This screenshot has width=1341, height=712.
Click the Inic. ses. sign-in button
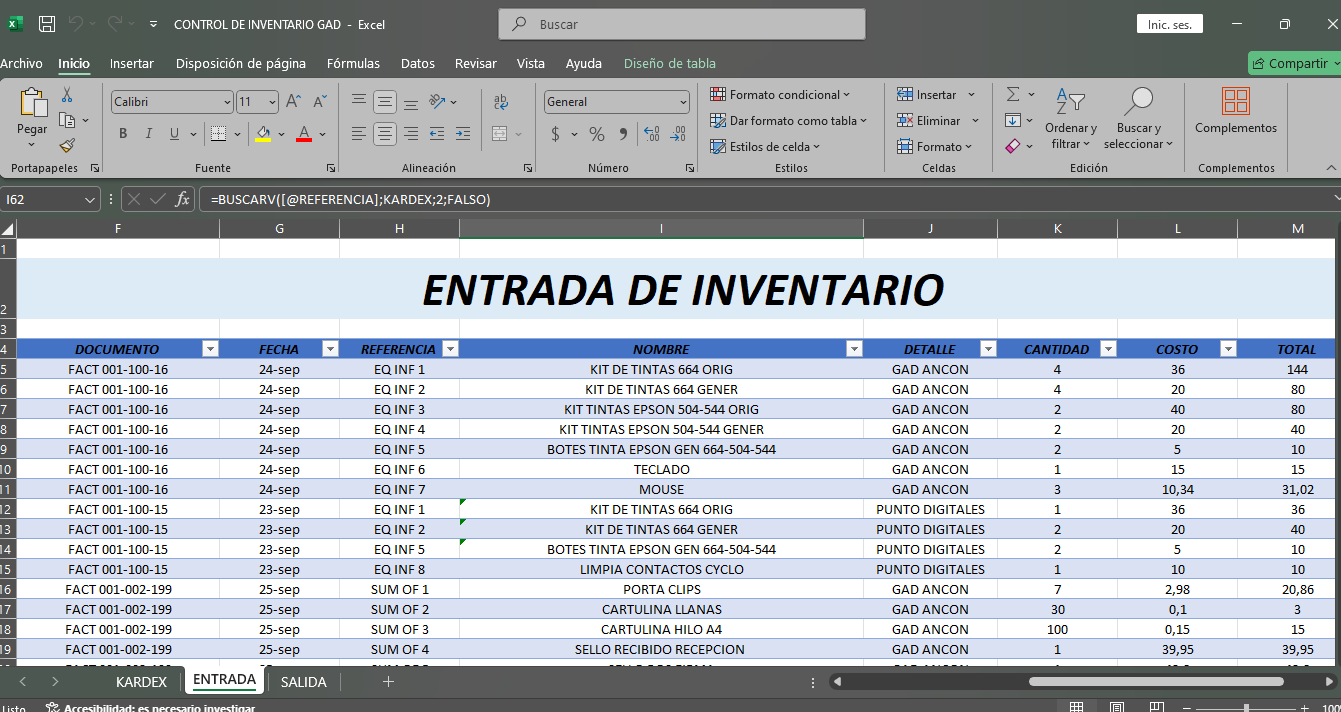(x=1169, y=24)
